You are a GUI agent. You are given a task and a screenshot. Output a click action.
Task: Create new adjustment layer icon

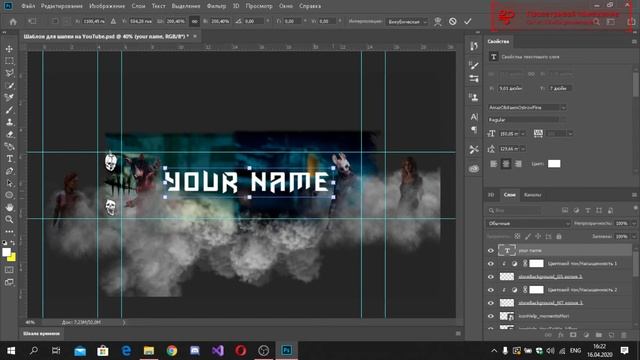click(x=586, y=335)
